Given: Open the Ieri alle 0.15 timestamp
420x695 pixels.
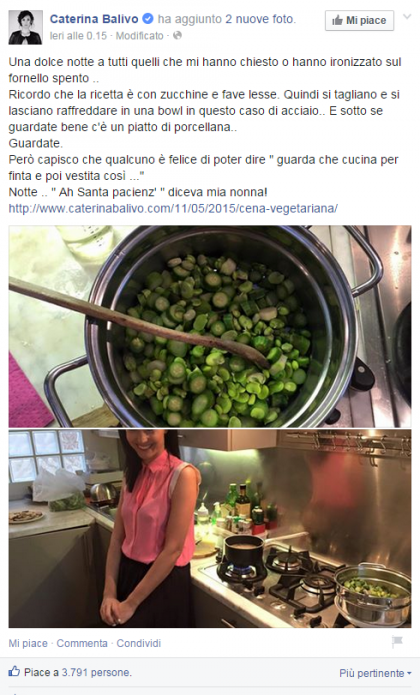Looking at the screenshot, I should click(78, 35).
